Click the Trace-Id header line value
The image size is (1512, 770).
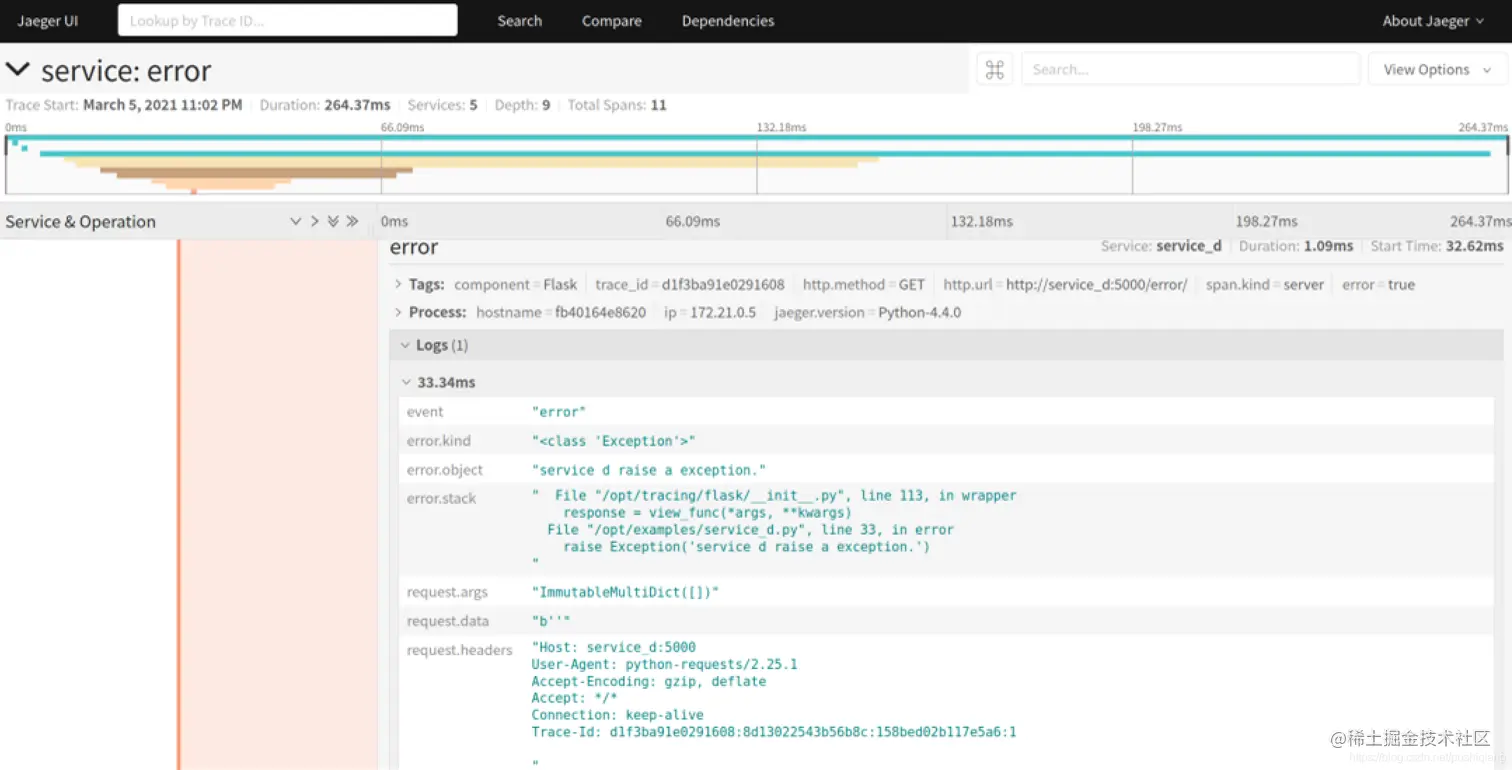[x=774, y=732]
